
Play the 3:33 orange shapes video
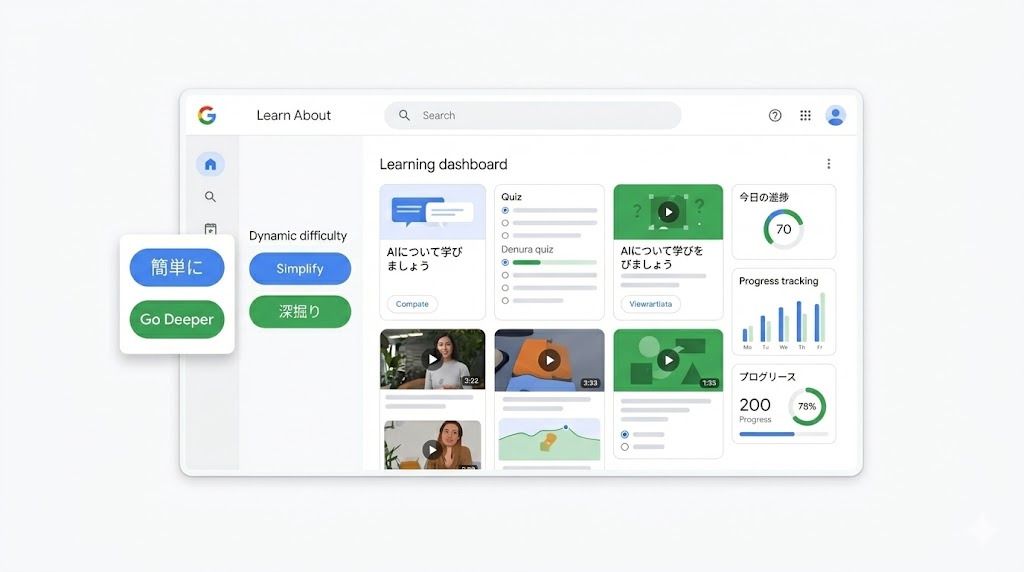pos(549,360)
